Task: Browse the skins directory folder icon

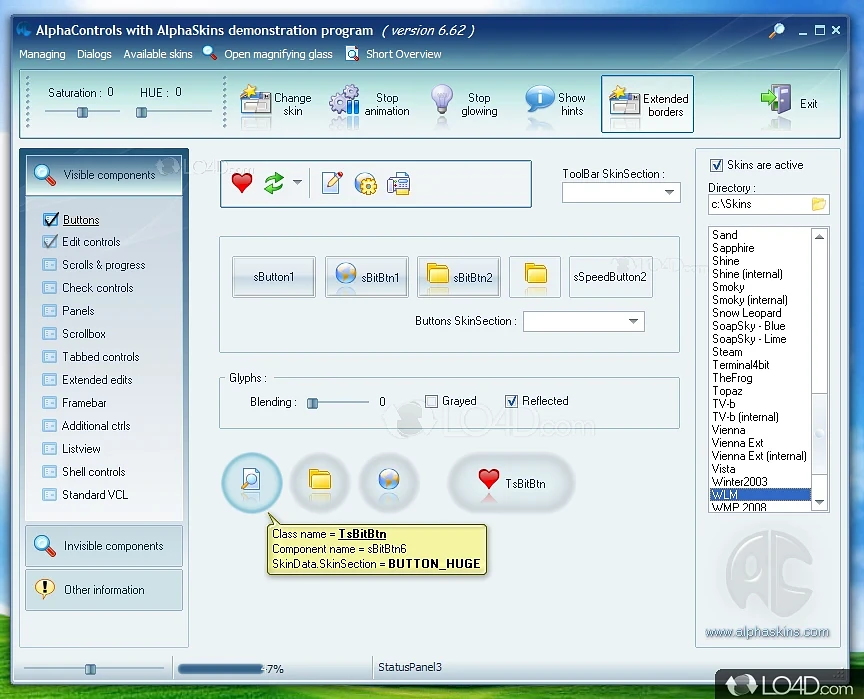Action: coord(819,204)
